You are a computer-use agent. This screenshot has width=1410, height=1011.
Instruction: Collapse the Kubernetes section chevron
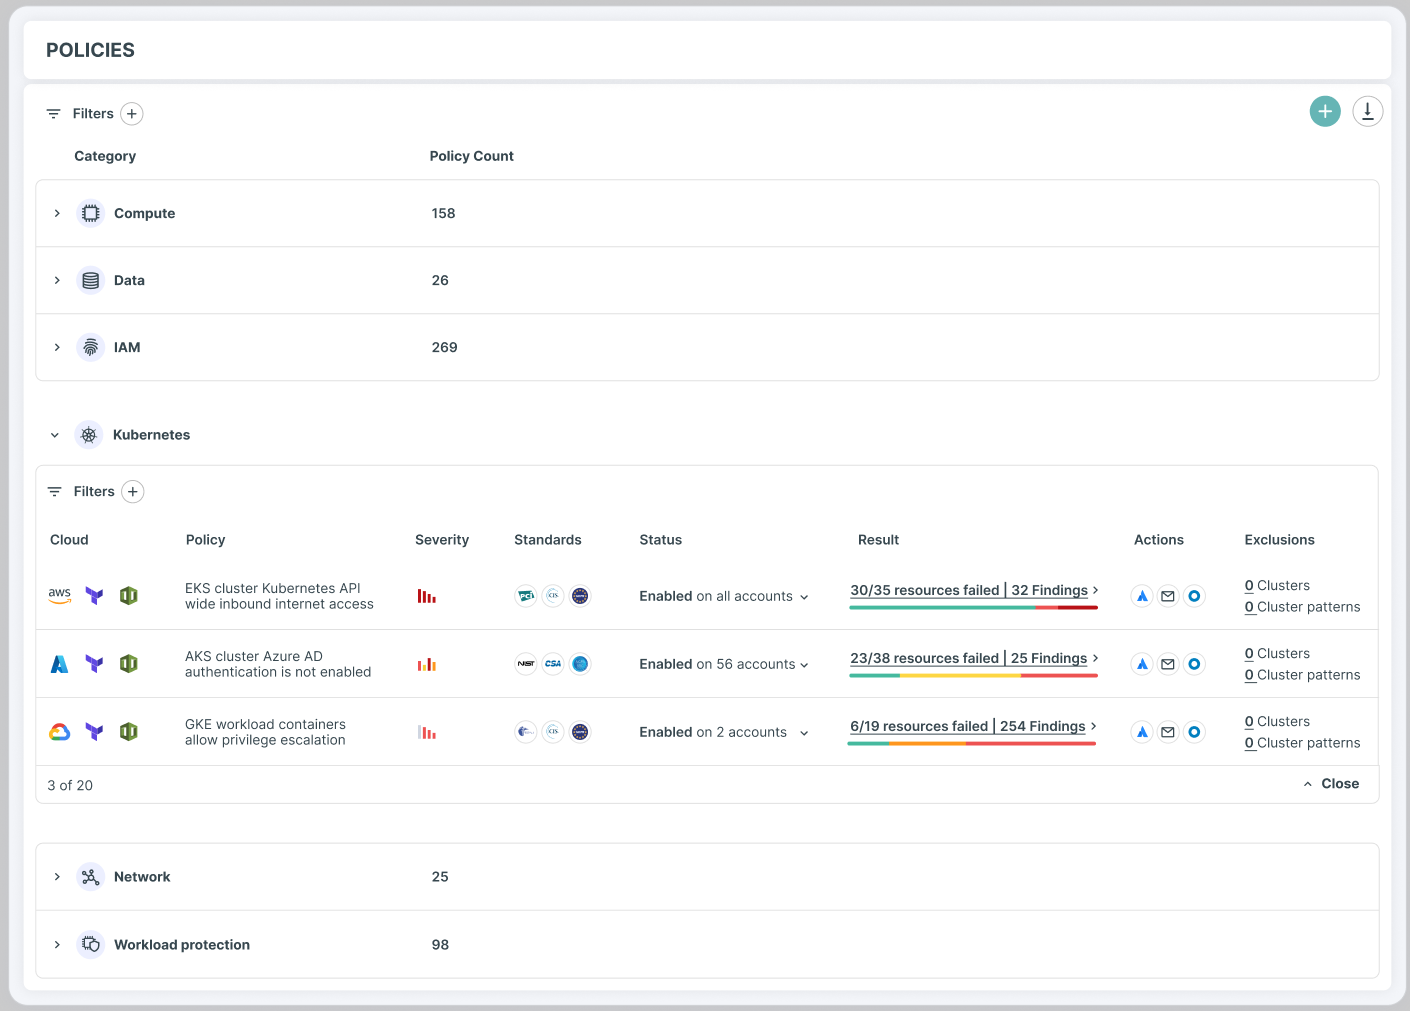pos(55,435)
